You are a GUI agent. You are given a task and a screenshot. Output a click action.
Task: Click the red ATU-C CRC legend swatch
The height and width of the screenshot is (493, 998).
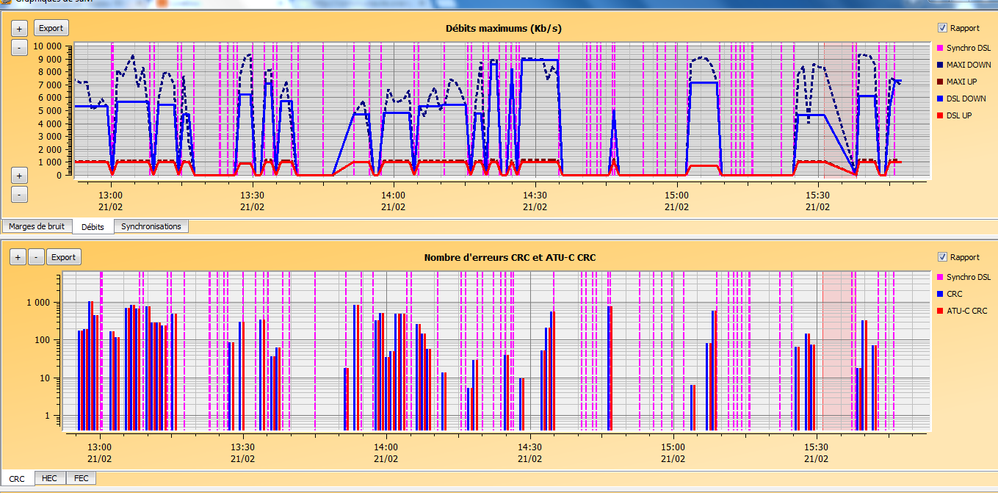[x=941, y=311]
